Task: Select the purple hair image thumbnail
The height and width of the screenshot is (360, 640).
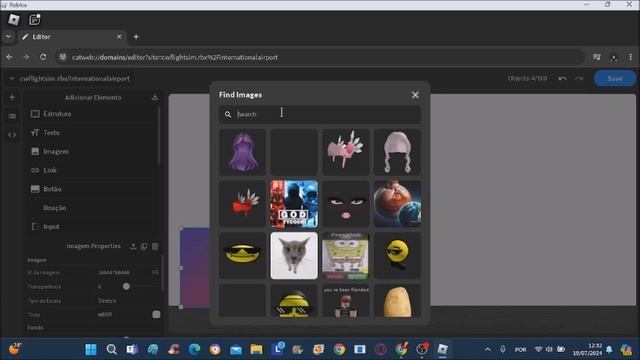Action: click(242, 152)
